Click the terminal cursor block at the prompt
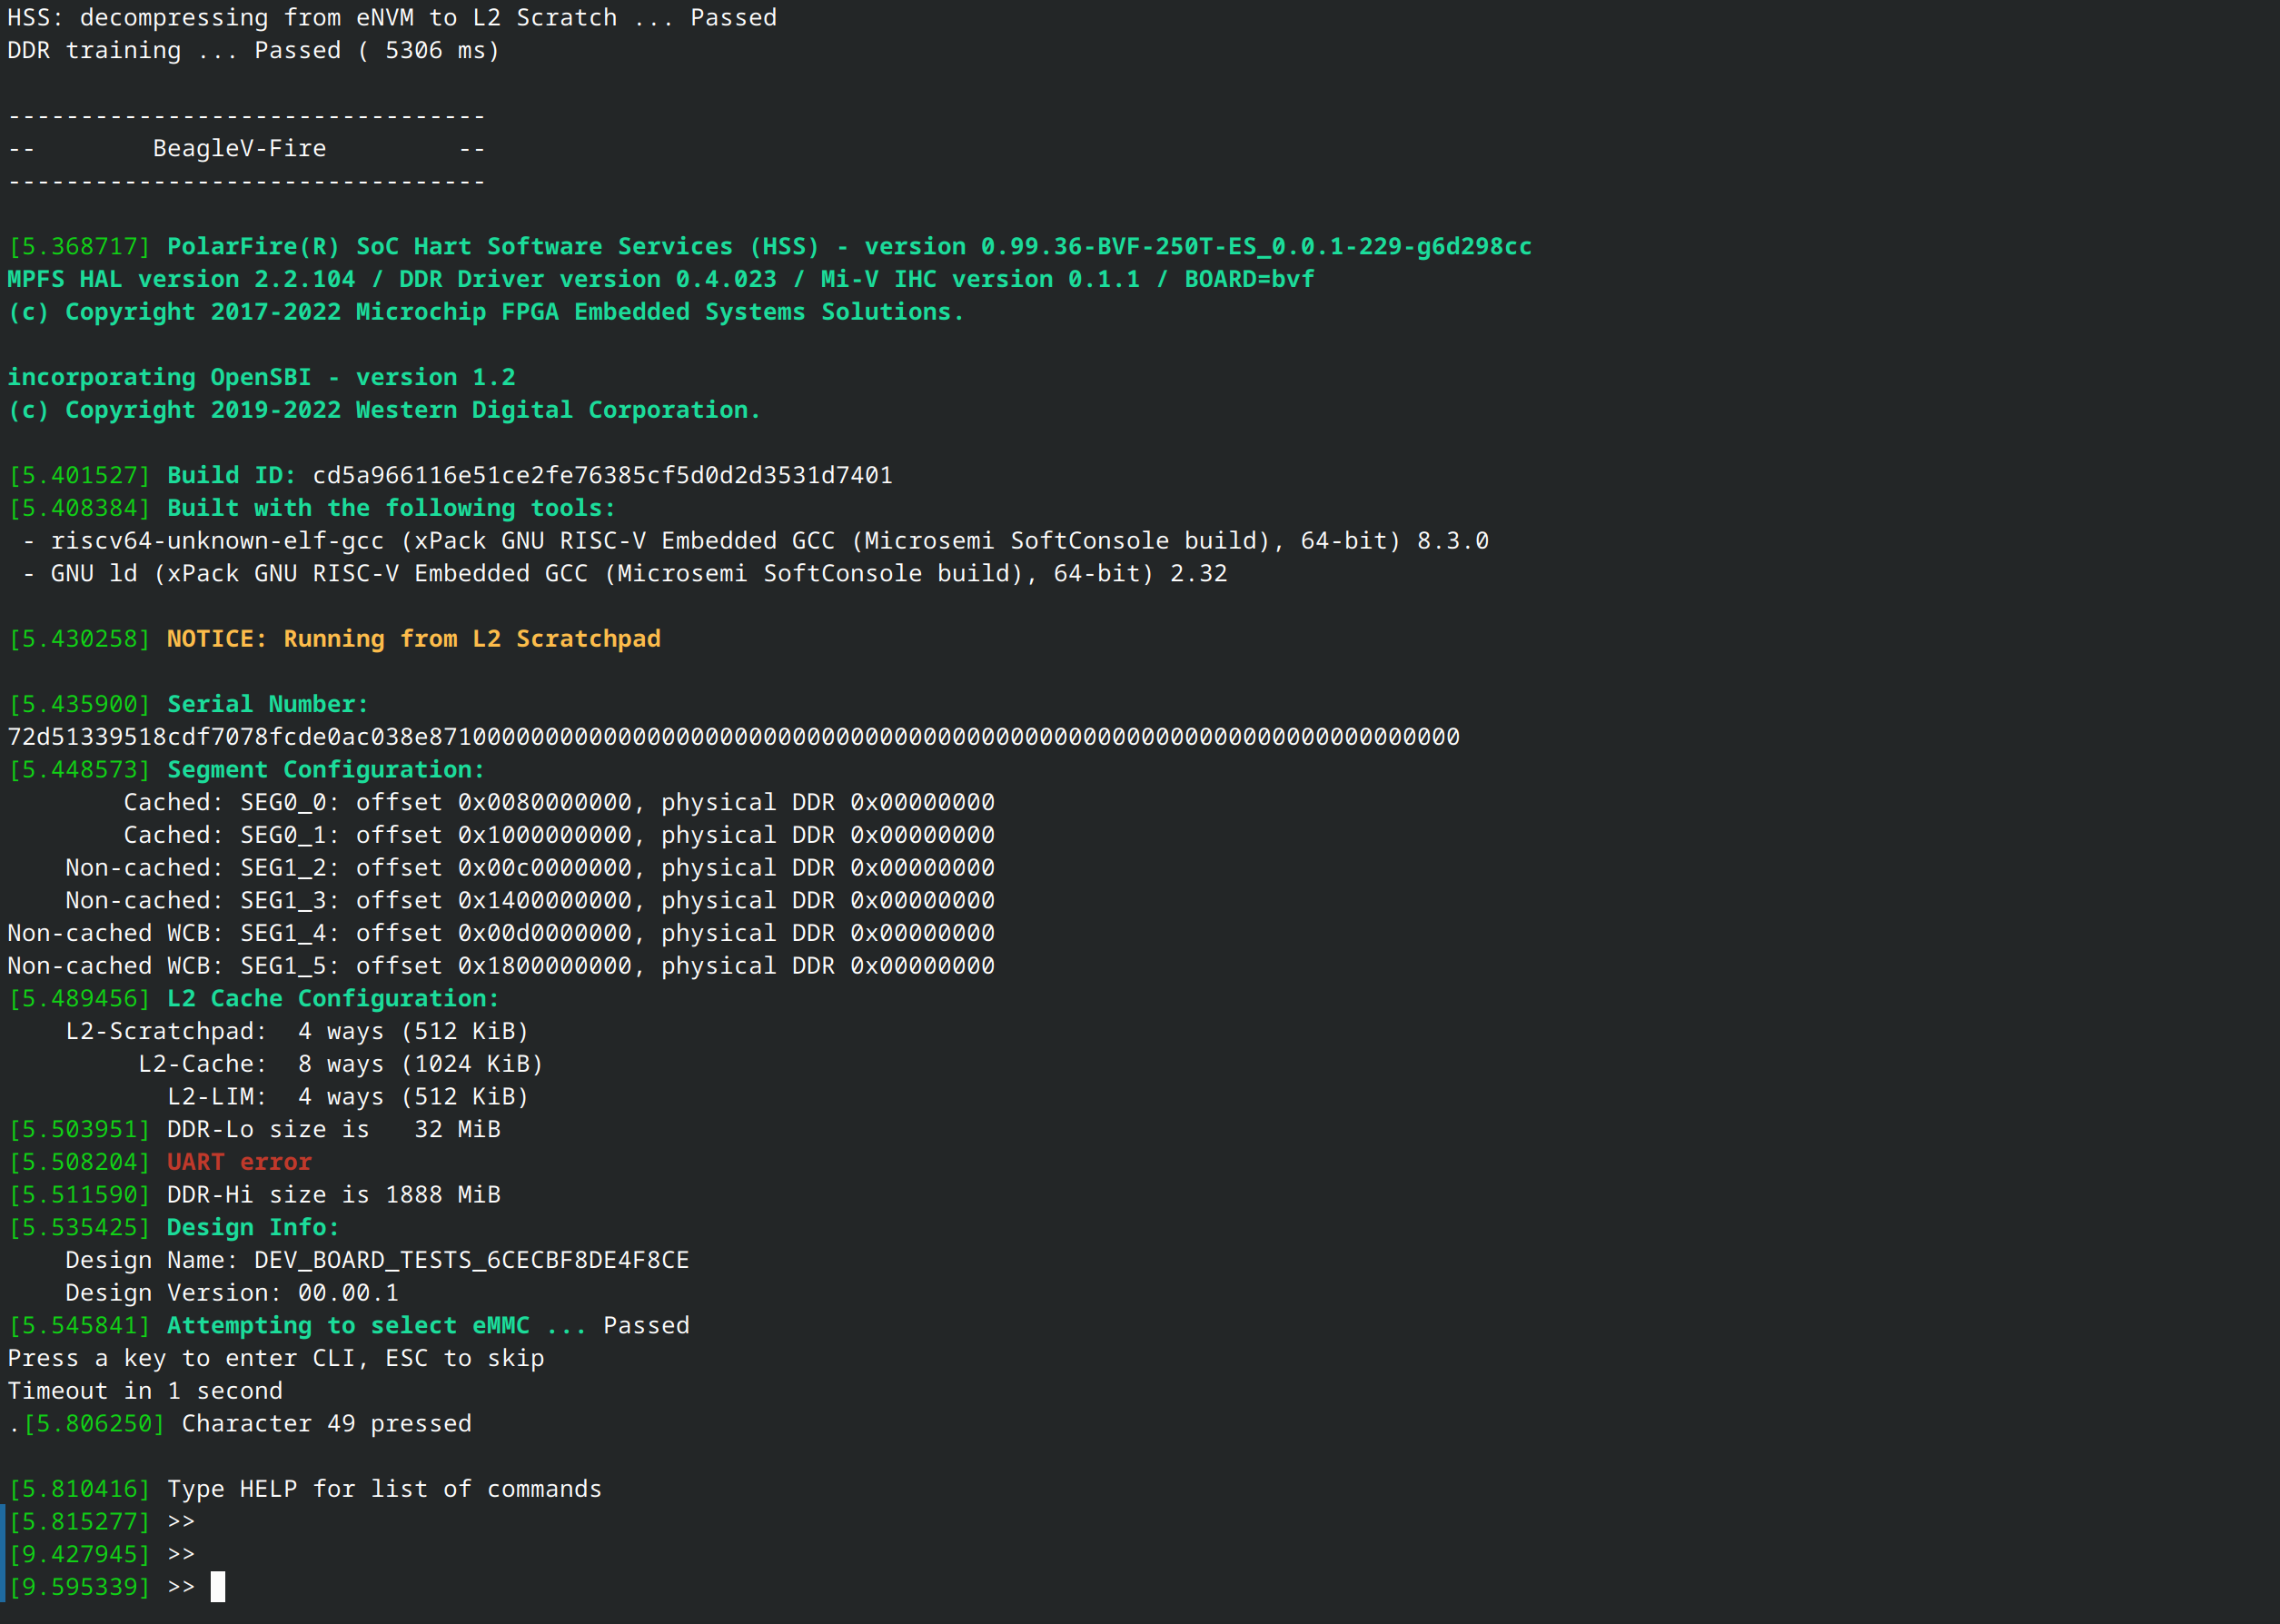The image size is (2280, 1624). pos(217,1586)
